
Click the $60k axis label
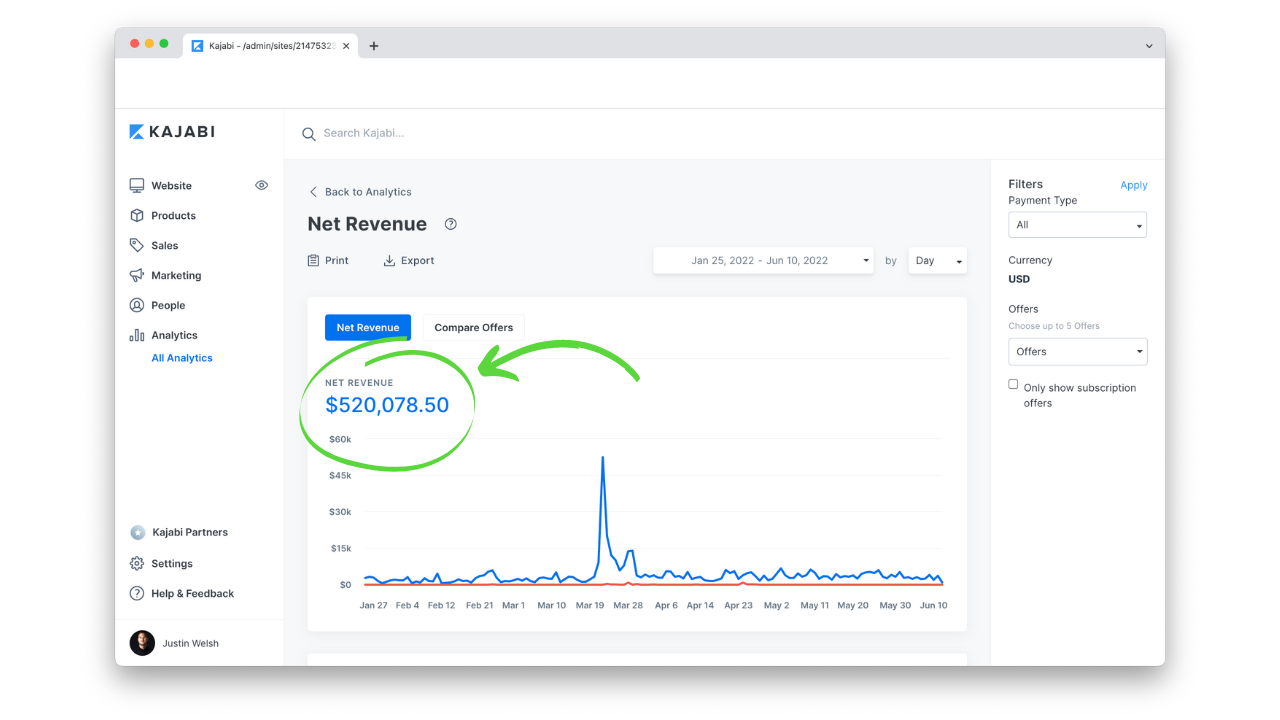point(340,439)
